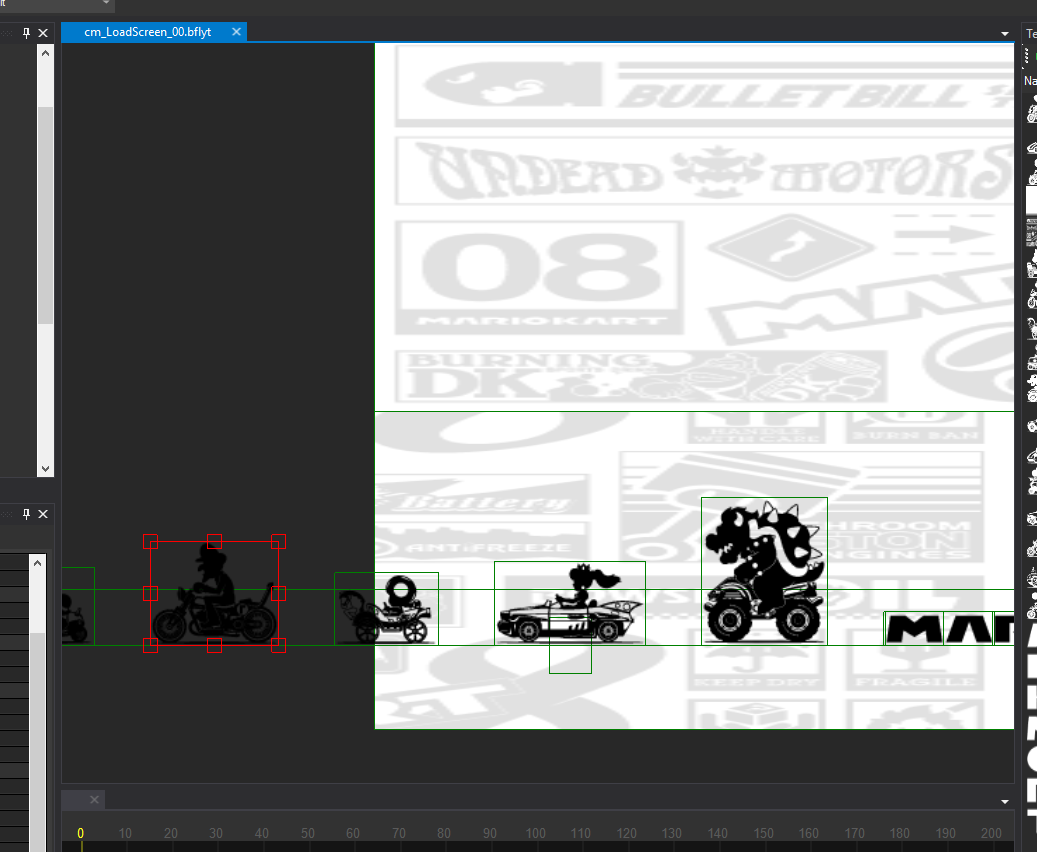Click the yellow frame 0 playhead marker
The width and height of the screenshot is (1037, 852).
pos(81,833)
